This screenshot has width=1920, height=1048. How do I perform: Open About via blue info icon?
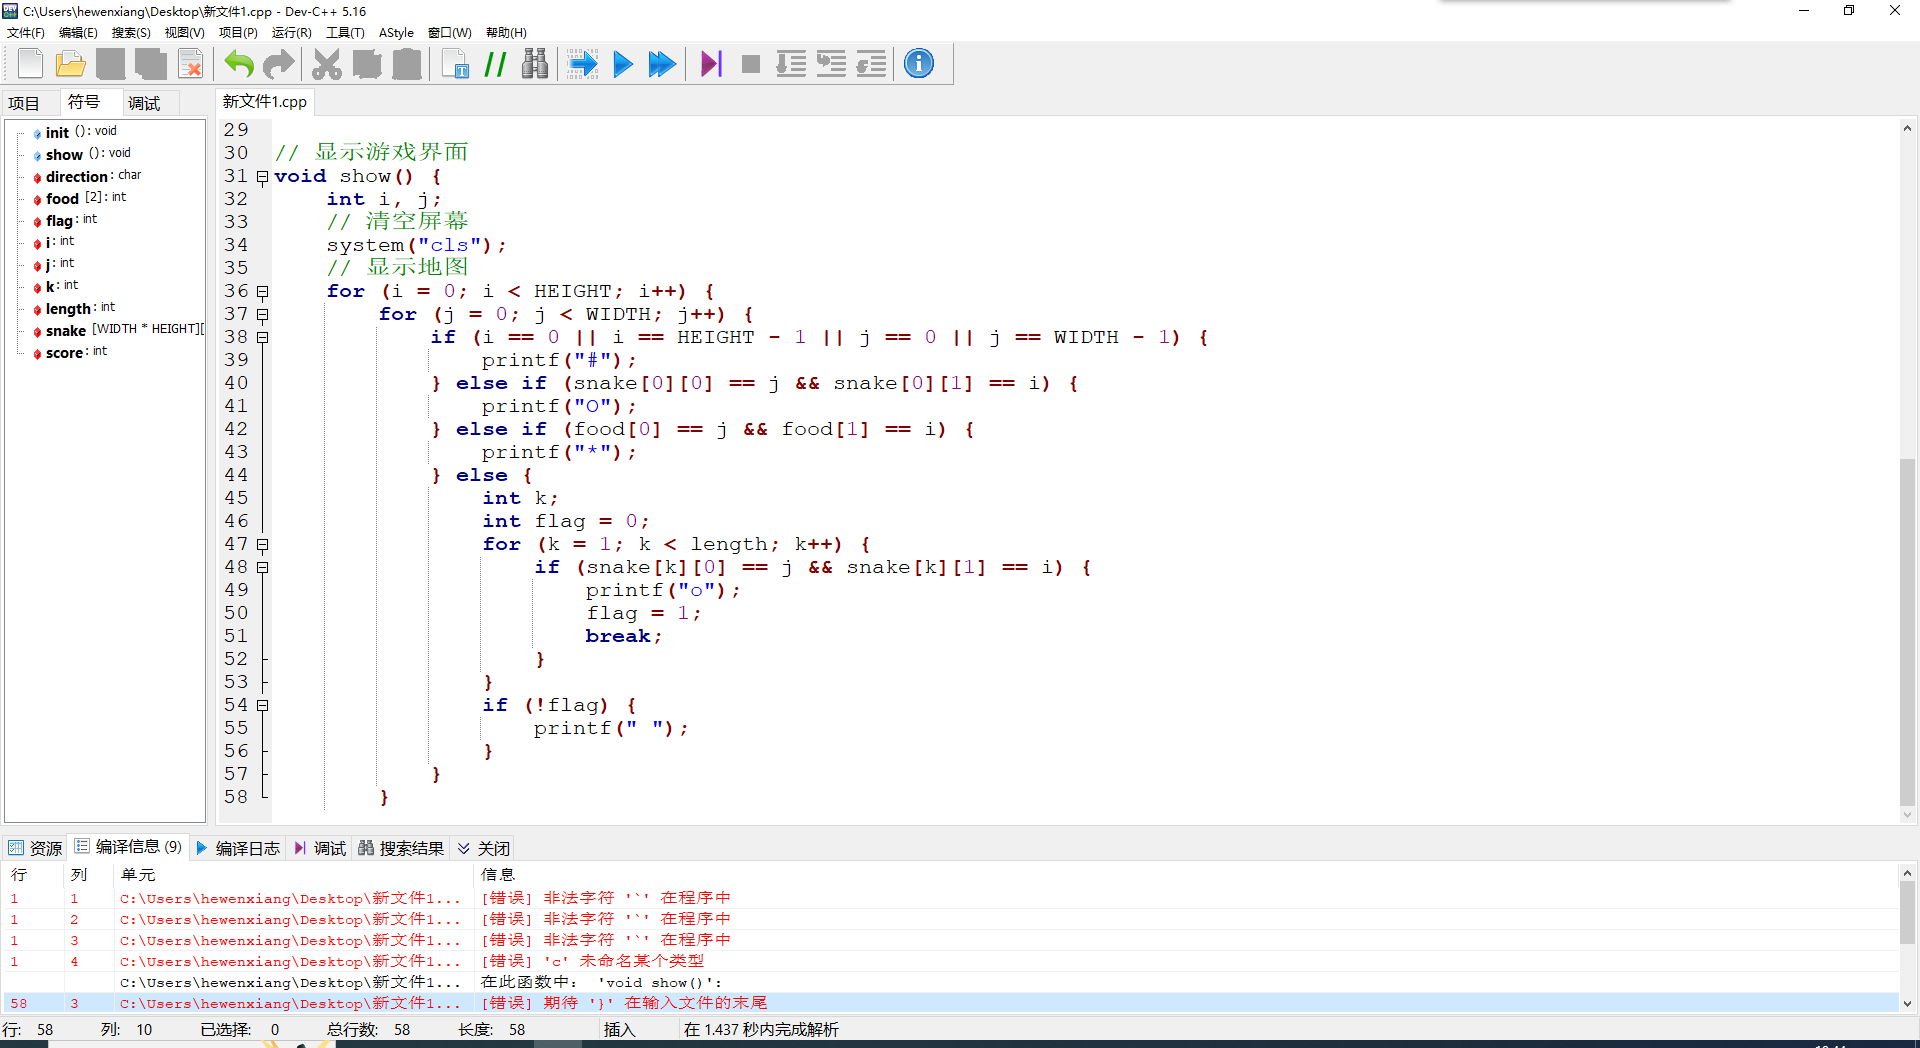(x=919, y=64)
